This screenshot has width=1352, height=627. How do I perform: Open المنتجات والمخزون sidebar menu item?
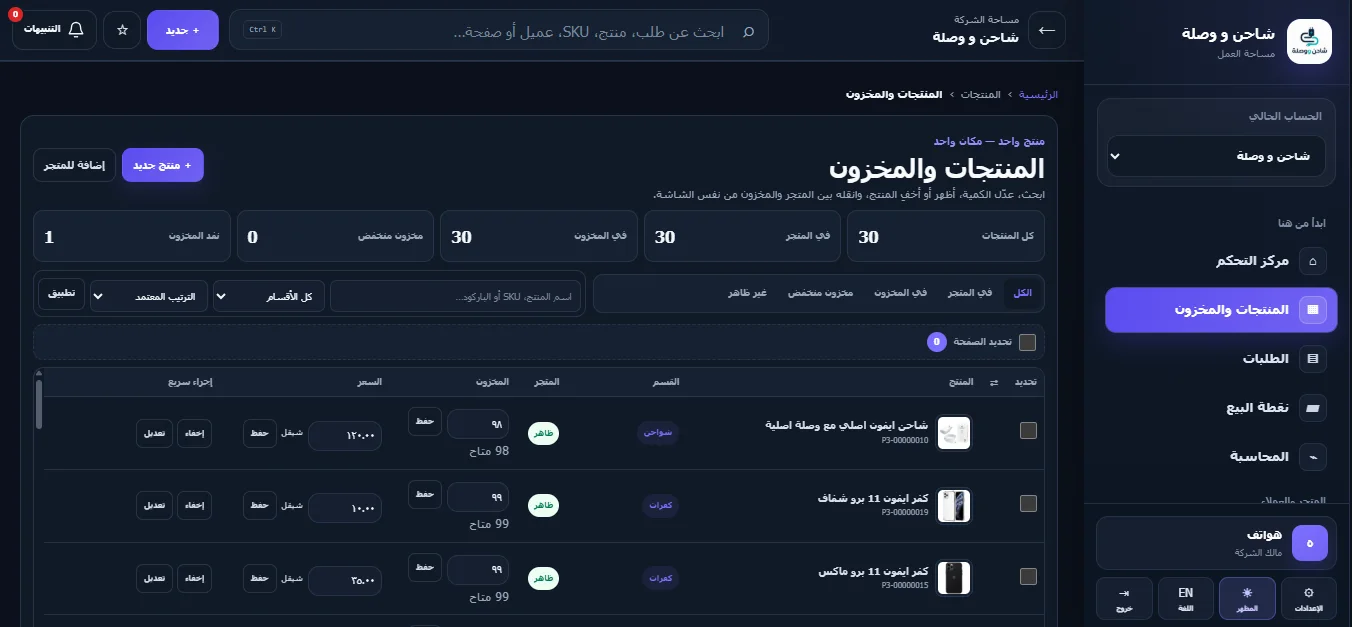click(x=1220, y=310)
